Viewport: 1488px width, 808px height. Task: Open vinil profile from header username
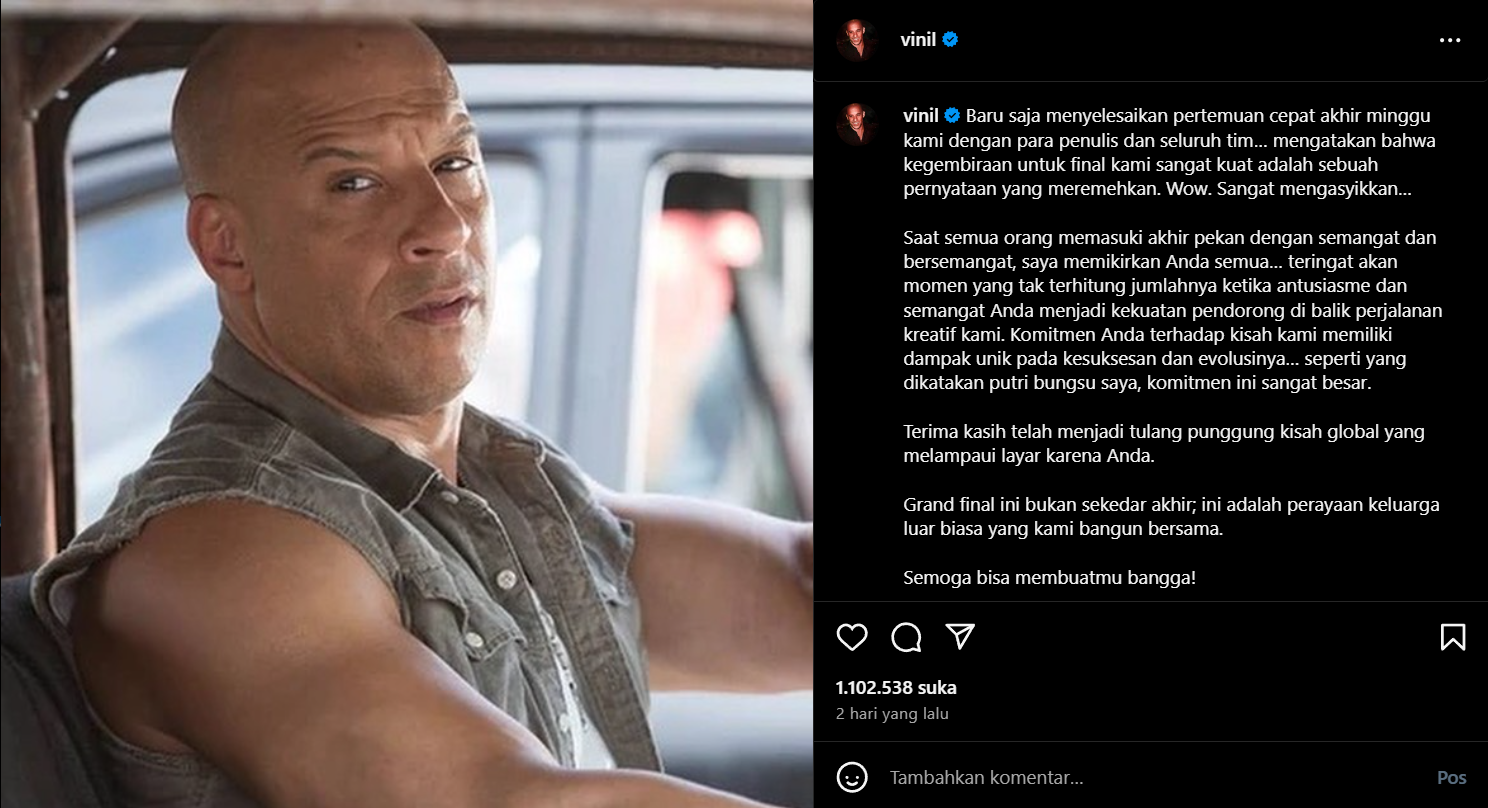[x=920, y=40]
